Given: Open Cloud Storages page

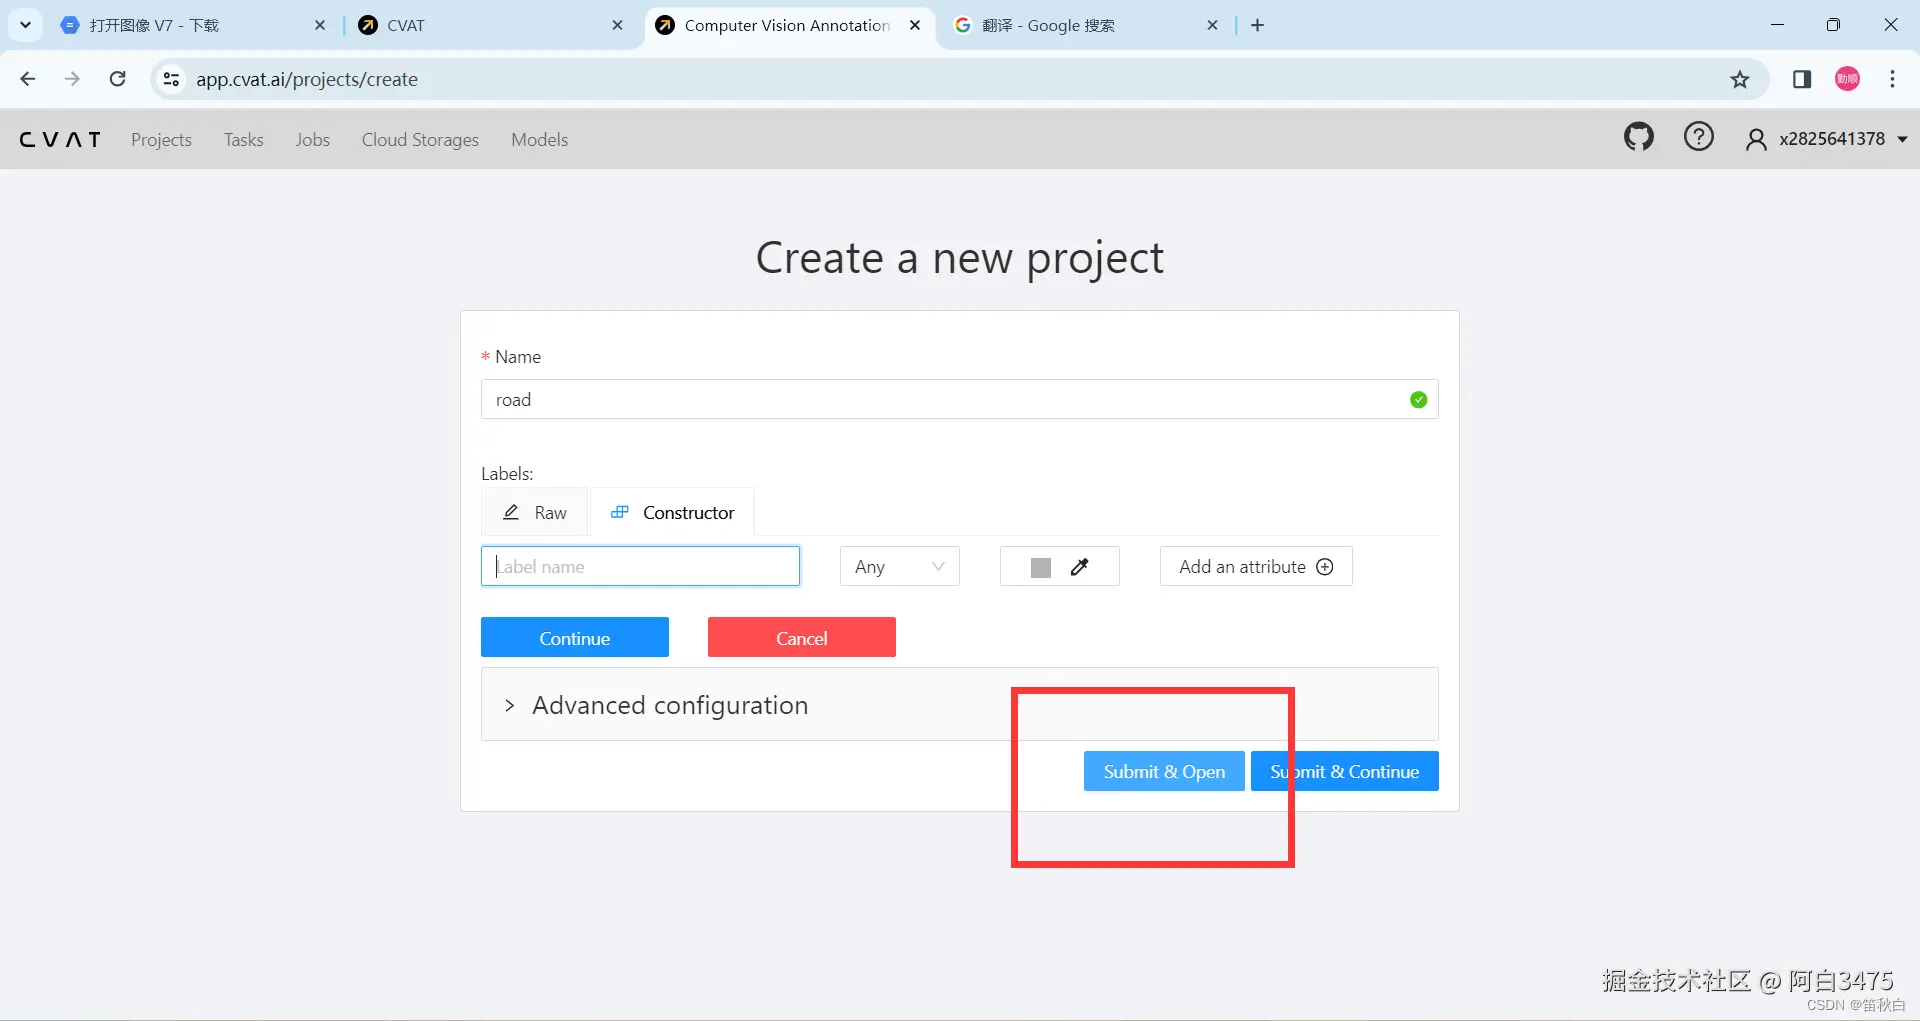Looking at the screenshot, I should (x=420, y=140).
